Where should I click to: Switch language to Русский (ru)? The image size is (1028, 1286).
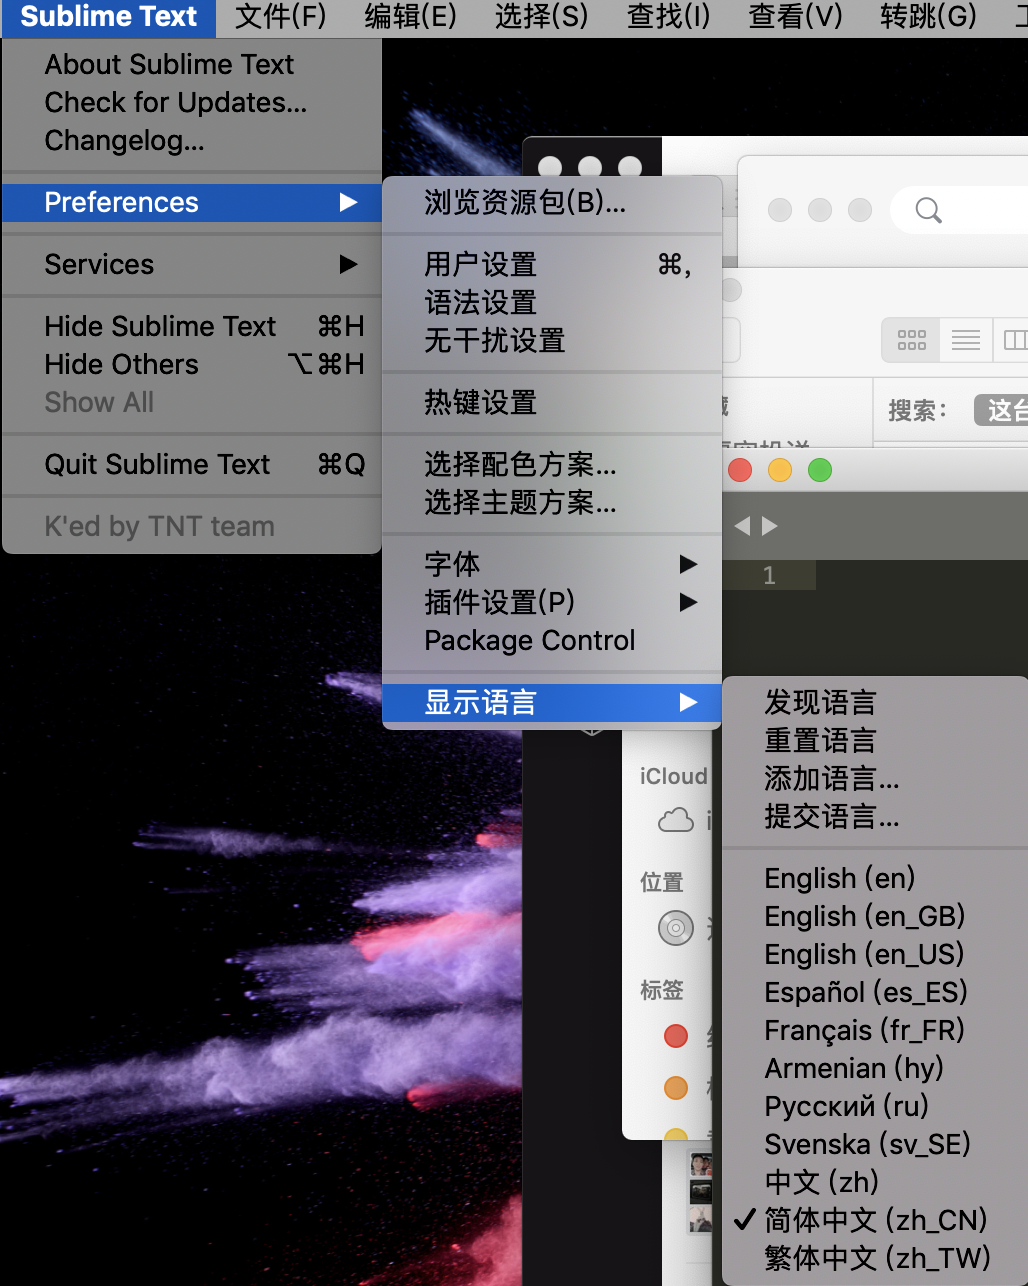click(875, 1106)
